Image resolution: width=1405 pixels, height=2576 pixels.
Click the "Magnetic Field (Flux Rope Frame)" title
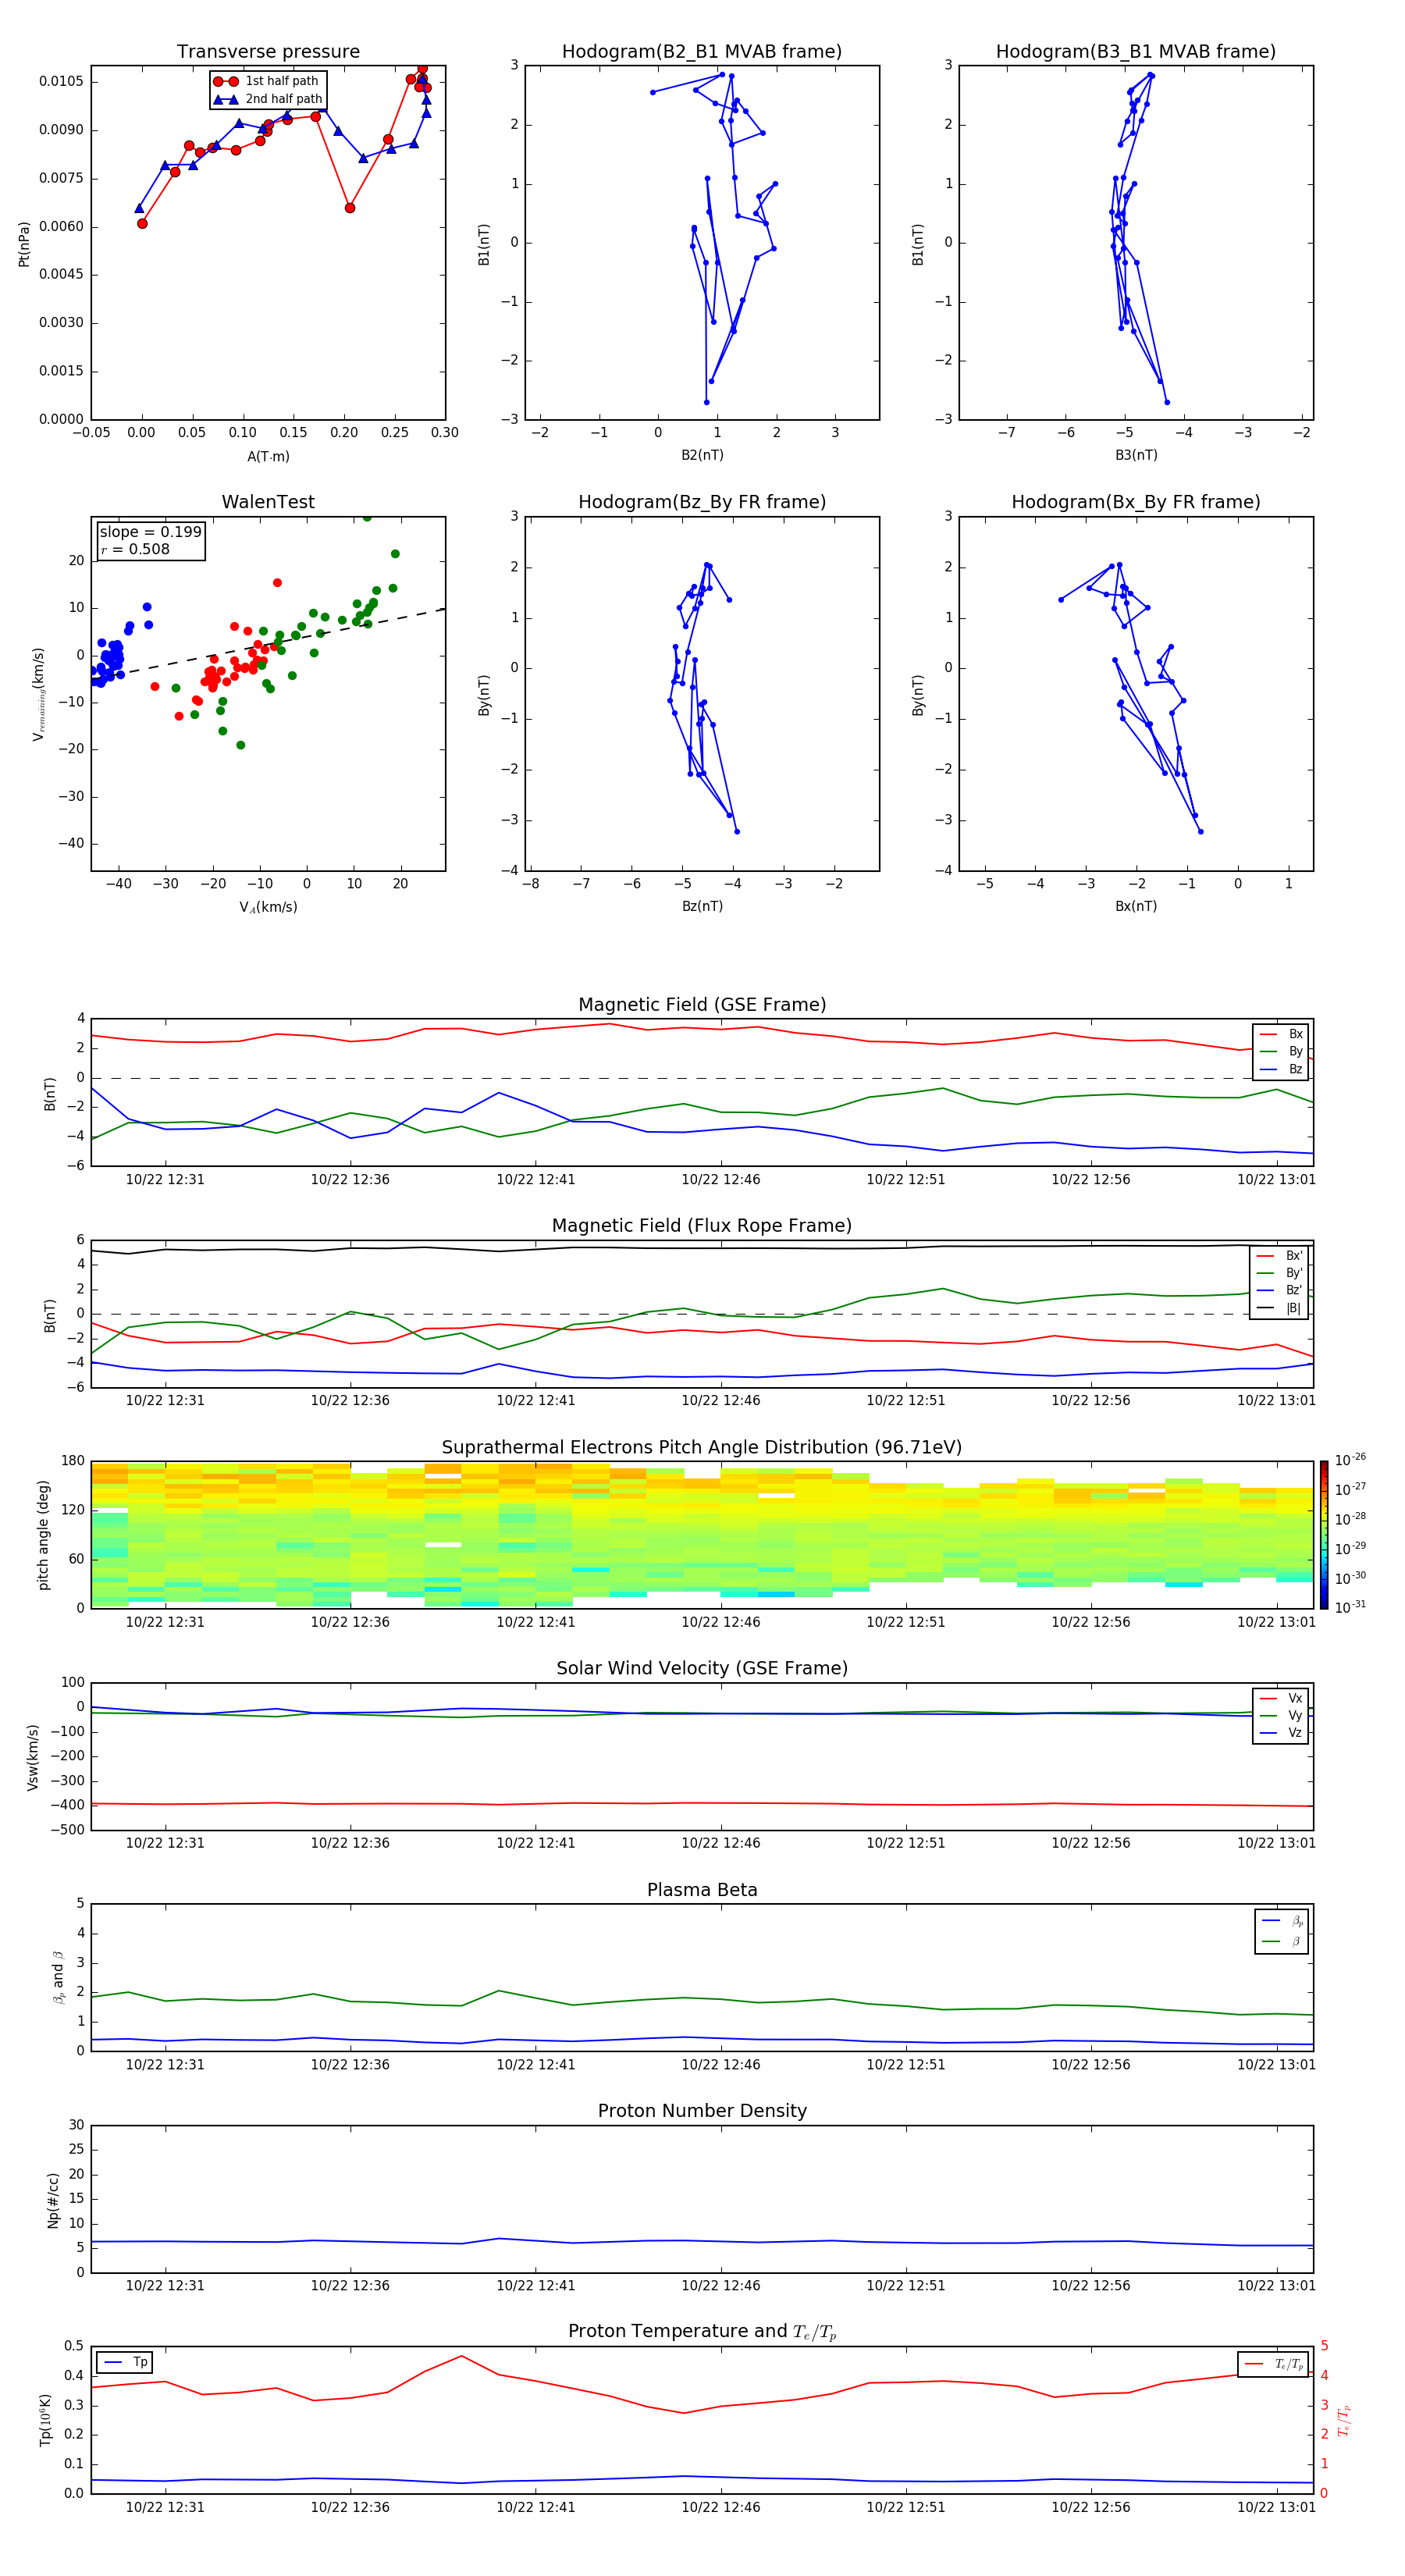tap(702, 1226)
